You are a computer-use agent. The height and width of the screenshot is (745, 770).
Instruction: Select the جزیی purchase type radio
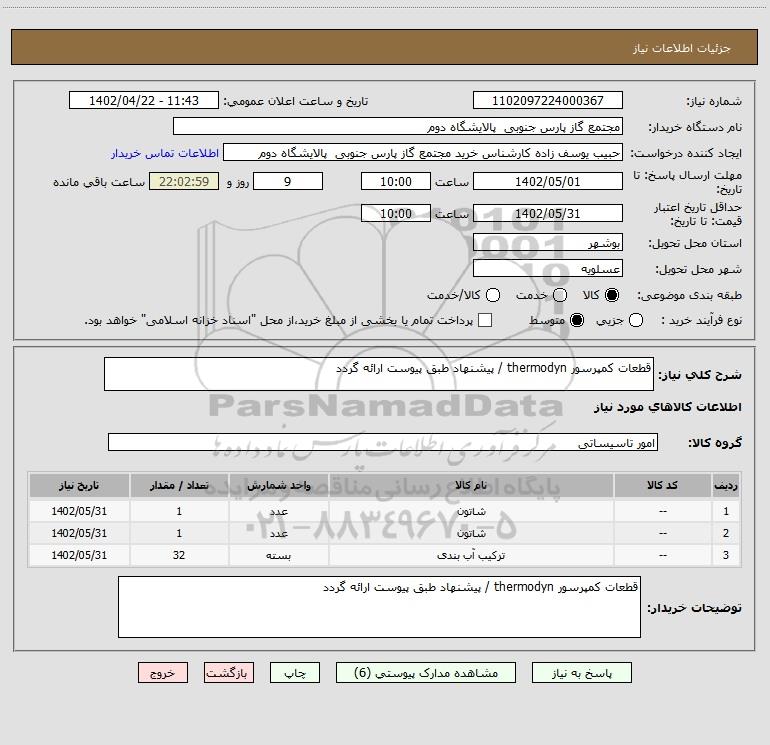635,321
